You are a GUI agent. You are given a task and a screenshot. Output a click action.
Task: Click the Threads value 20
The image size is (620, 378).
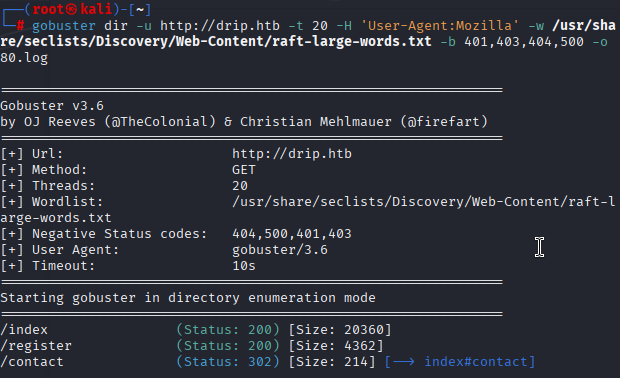(x=240, y=186)
